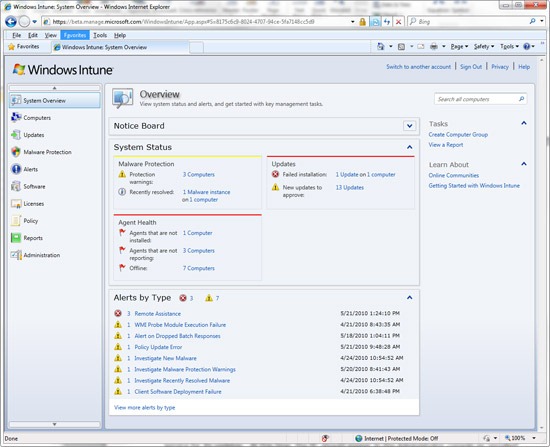Open the Edit menu
The width and height of the screenshot is (550, 447).
tap(33, 35)
